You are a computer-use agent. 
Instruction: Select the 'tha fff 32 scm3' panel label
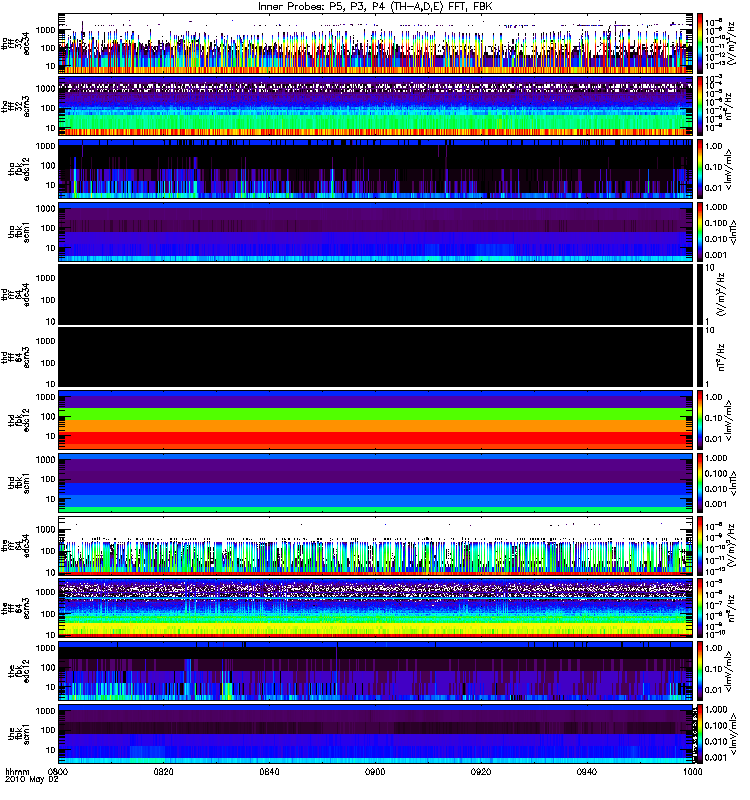15,106
